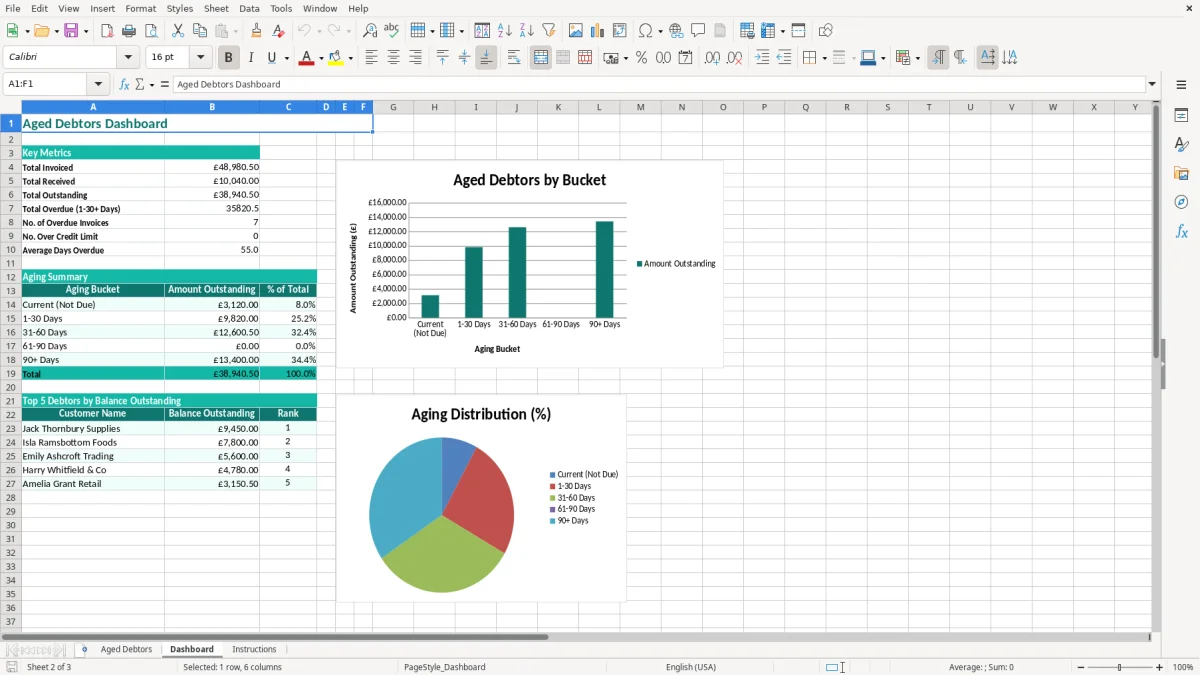Image resolution: width=1200 pixels, height=675 pixels.
Task: Click Sort Ascending icon
Action: tap(505, 31)
